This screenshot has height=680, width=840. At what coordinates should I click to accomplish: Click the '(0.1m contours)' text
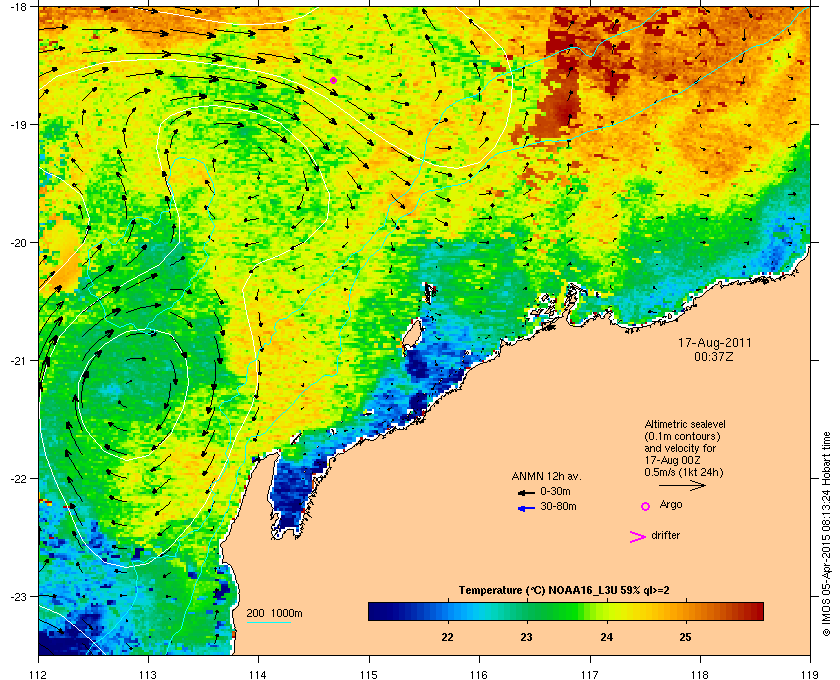[682, 436]
